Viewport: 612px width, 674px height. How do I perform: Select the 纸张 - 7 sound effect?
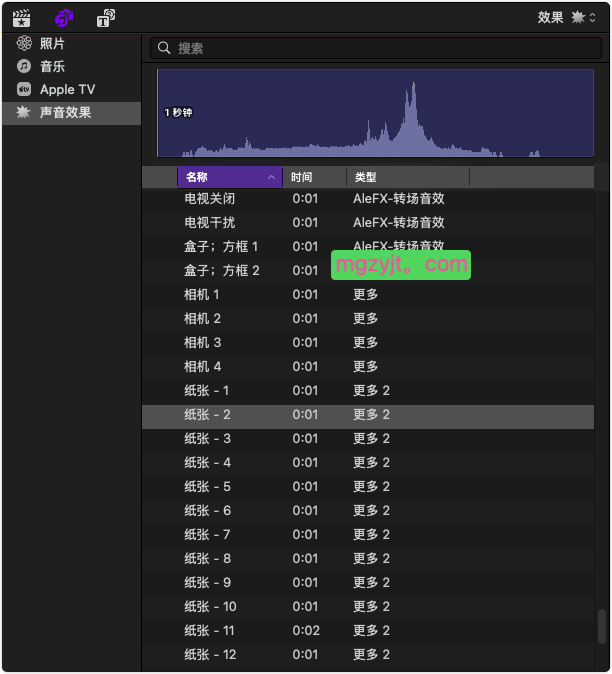tap(368, 535)
